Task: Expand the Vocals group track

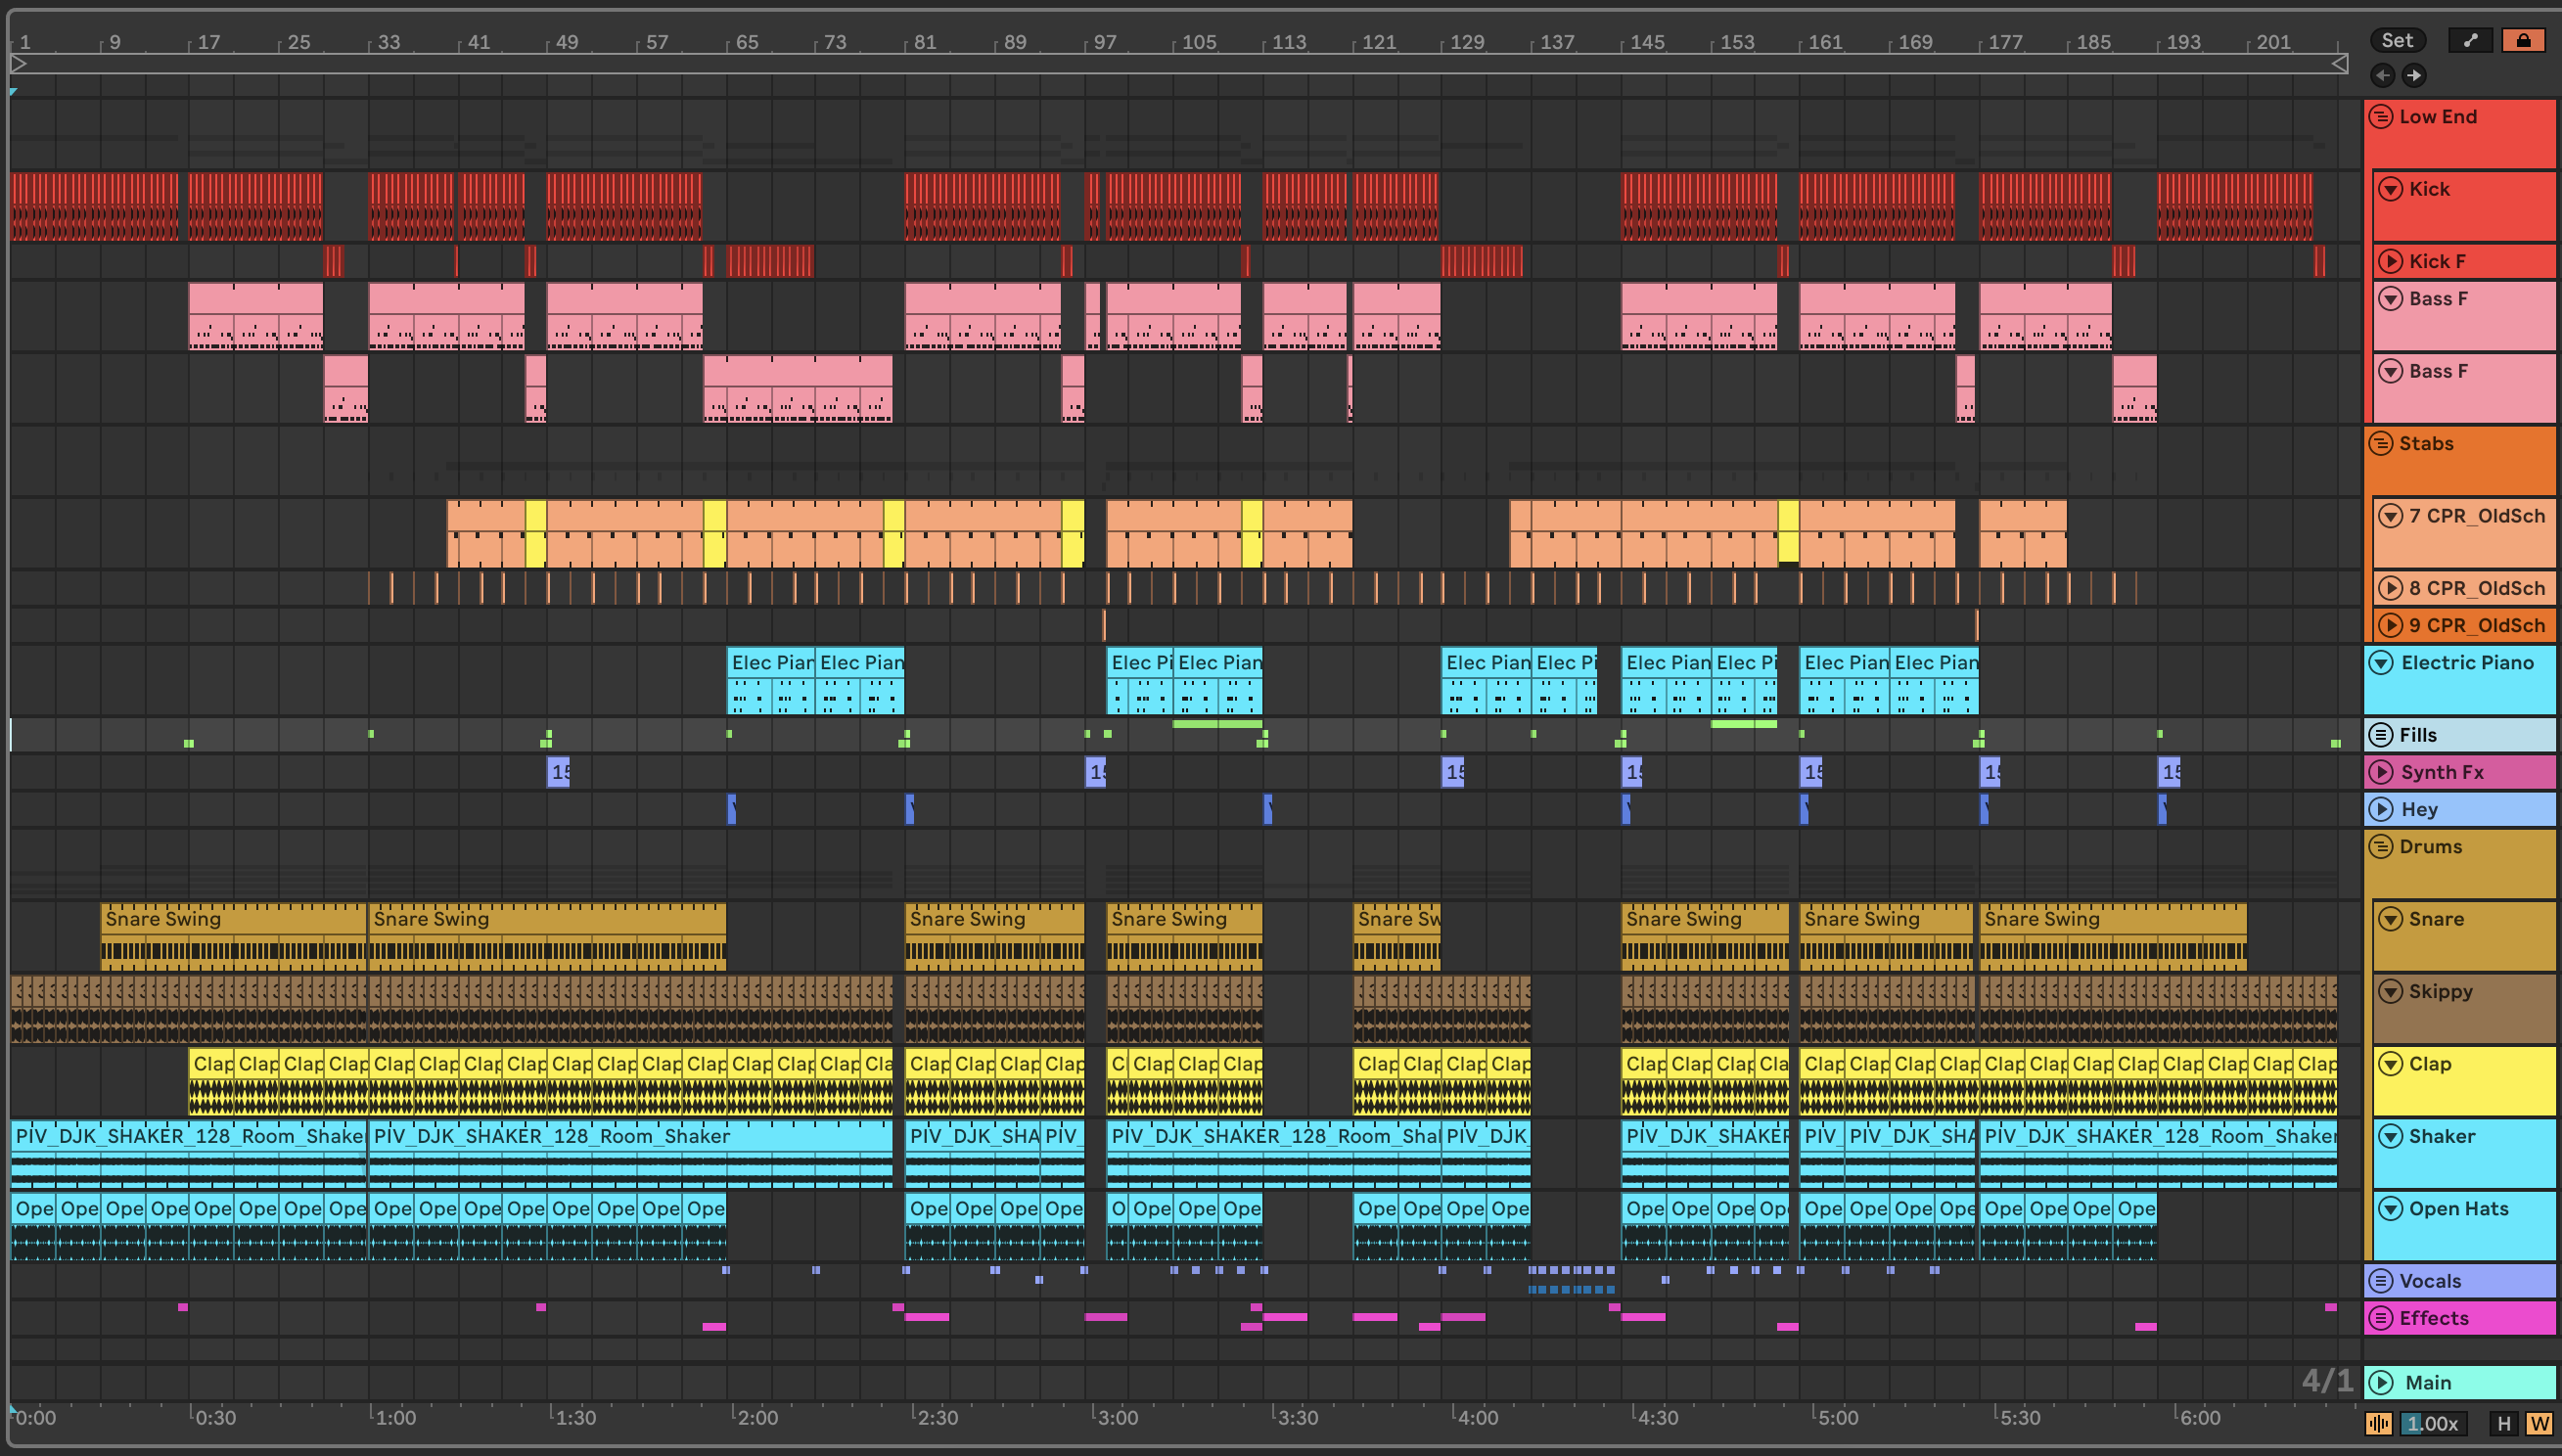Action: 2382,1281
